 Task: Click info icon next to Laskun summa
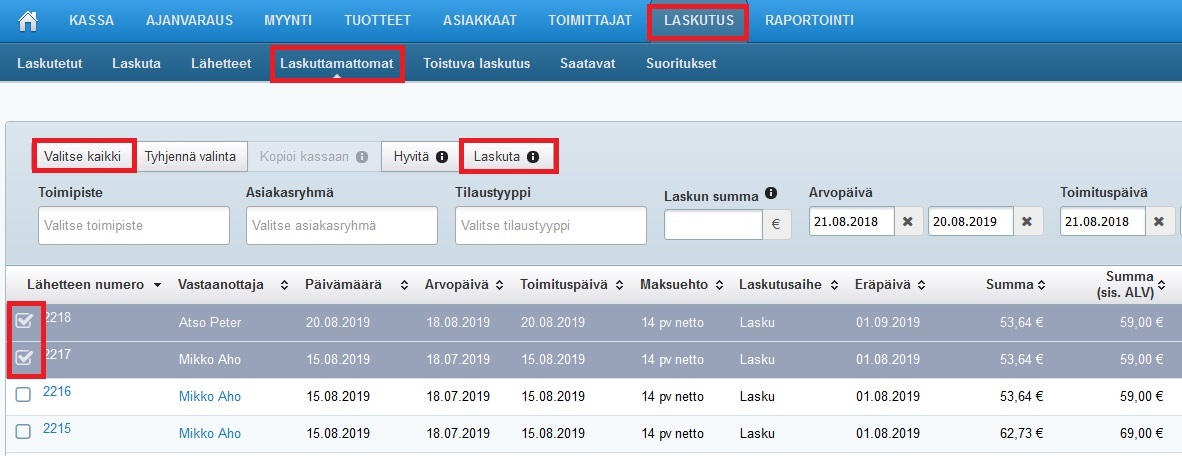[x=771, y=194]
